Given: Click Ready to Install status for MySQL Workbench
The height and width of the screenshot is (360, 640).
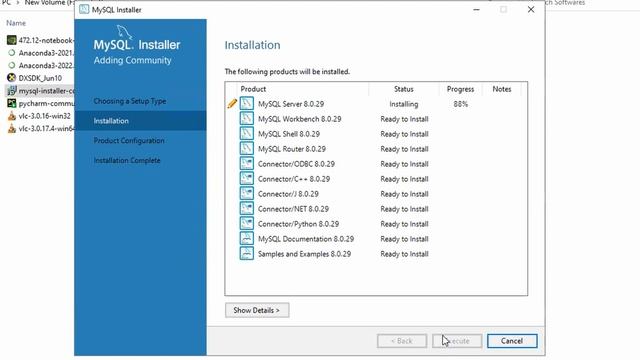Looking at the screenshot, I should 404,119.
